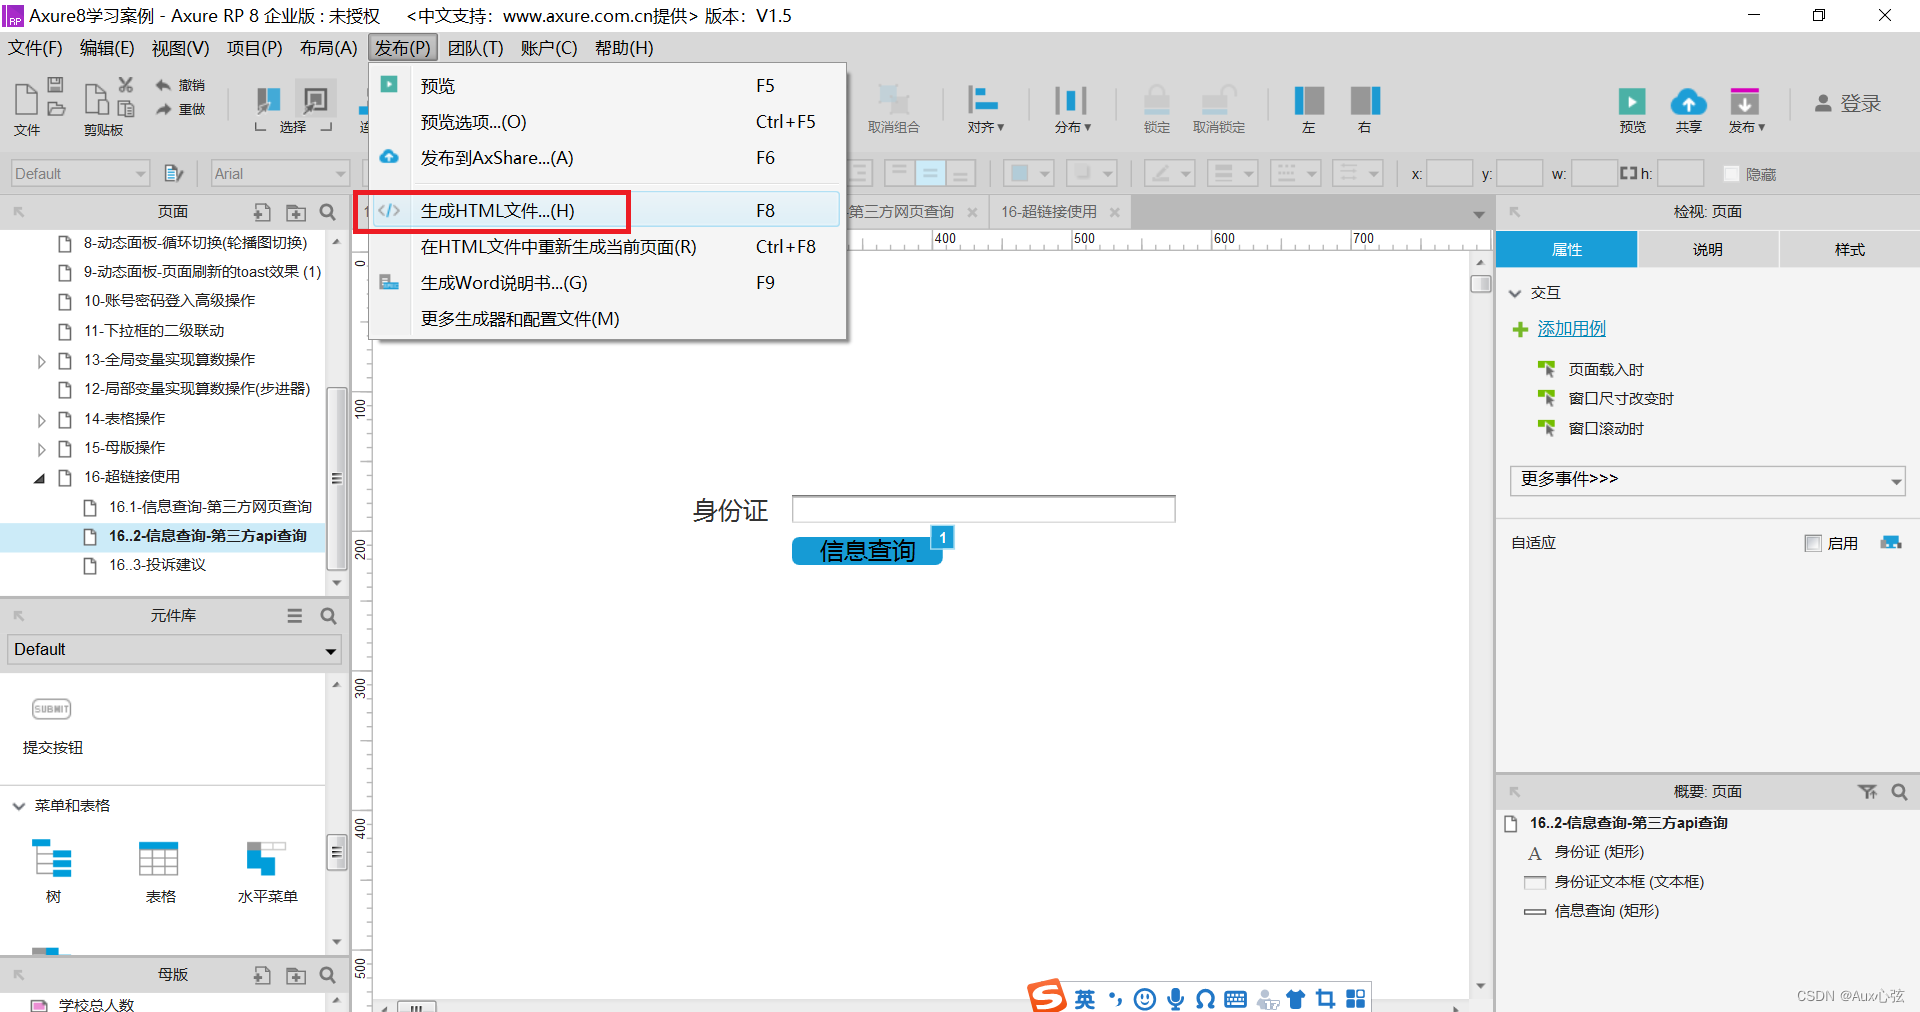Select 更多生成器和配置文件 menu item
This screenshot has width=1920, height=1012.
pos(607,319)
